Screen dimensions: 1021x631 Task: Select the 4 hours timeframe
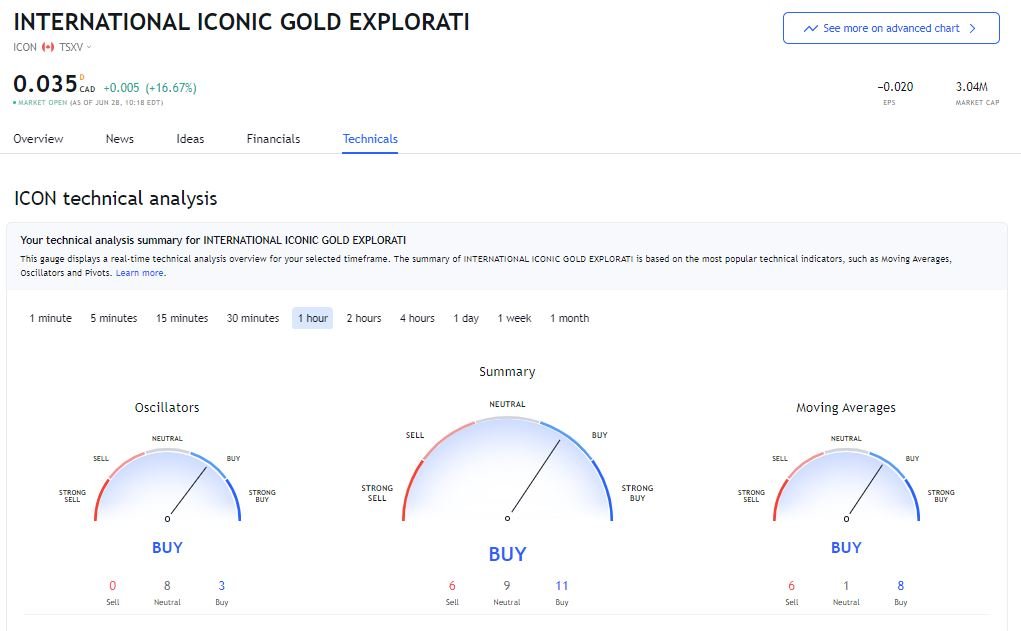coord(417,318)
